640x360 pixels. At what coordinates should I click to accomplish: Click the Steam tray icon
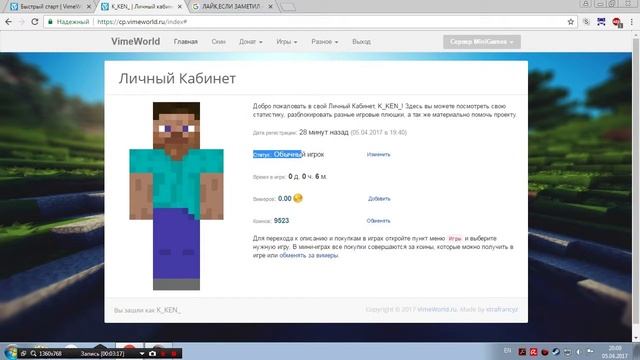[556, 352]
